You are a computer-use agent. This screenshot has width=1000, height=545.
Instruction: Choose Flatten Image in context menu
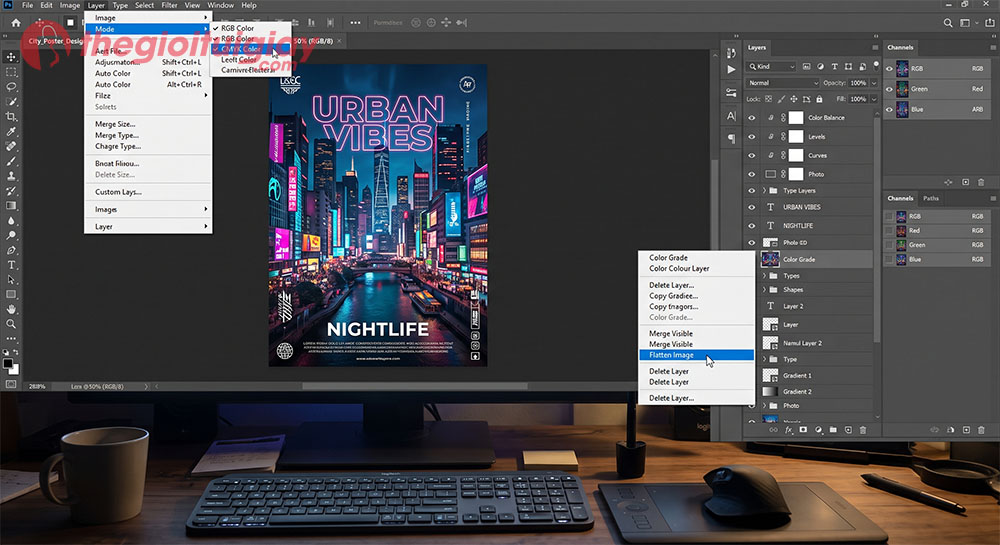(x=696, y=355)
